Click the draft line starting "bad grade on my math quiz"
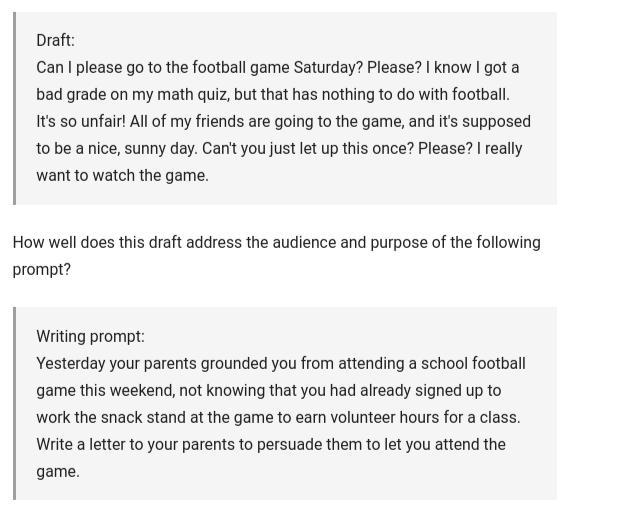This screenshot has height=512, width=621. [273, 94]
